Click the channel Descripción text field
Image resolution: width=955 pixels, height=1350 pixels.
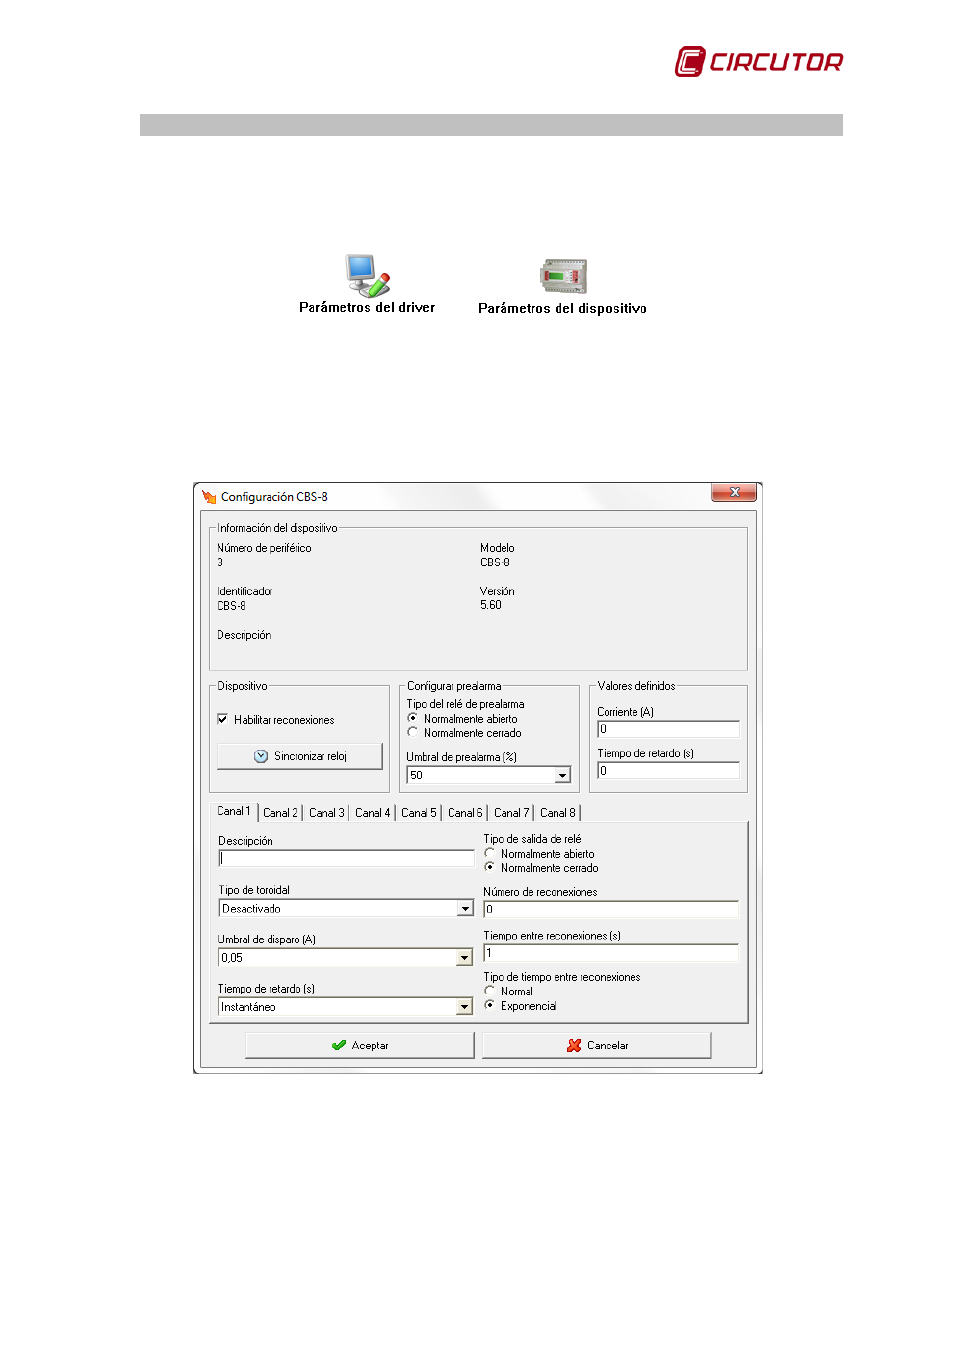click(x=346, y=858)
